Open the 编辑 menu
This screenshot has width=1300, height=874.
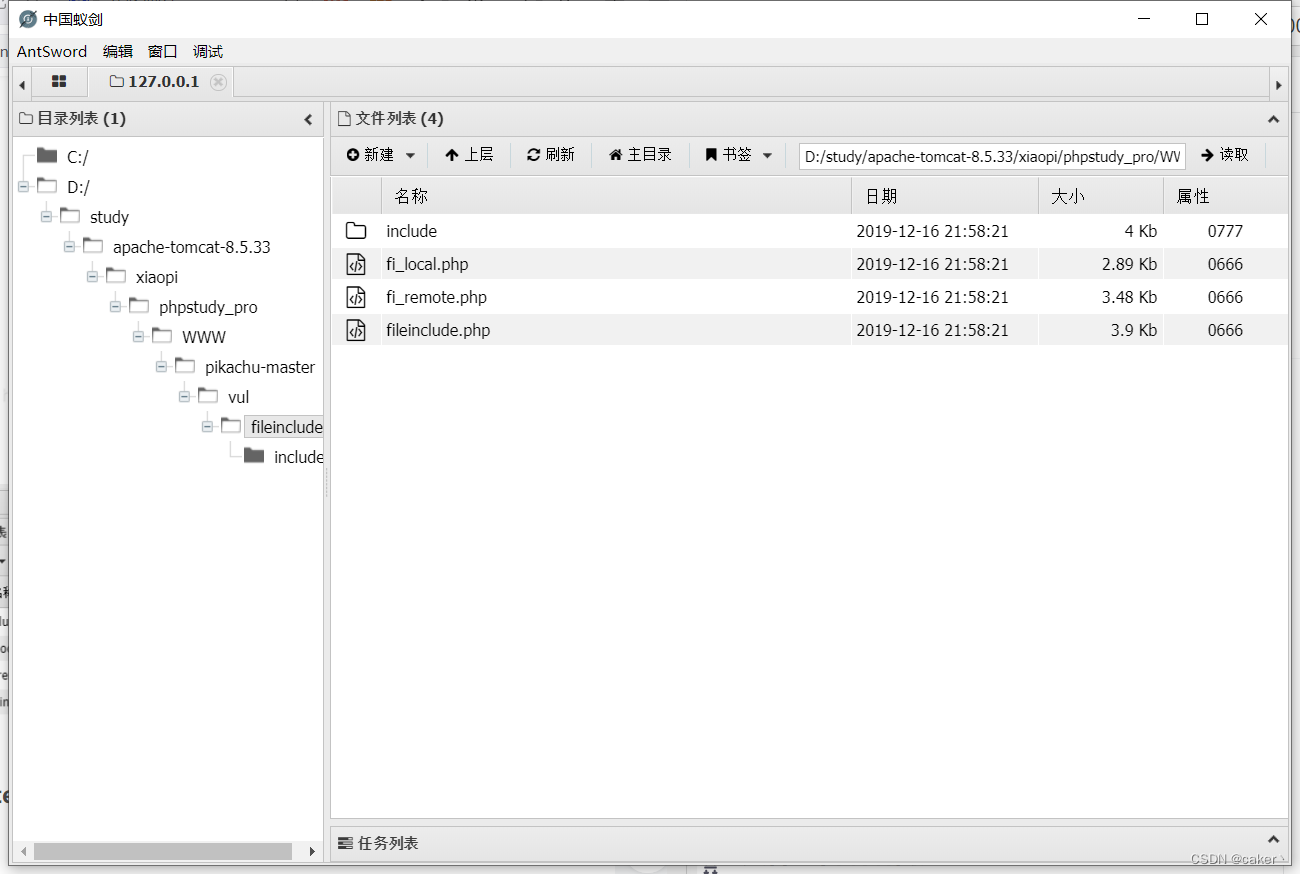118,51
